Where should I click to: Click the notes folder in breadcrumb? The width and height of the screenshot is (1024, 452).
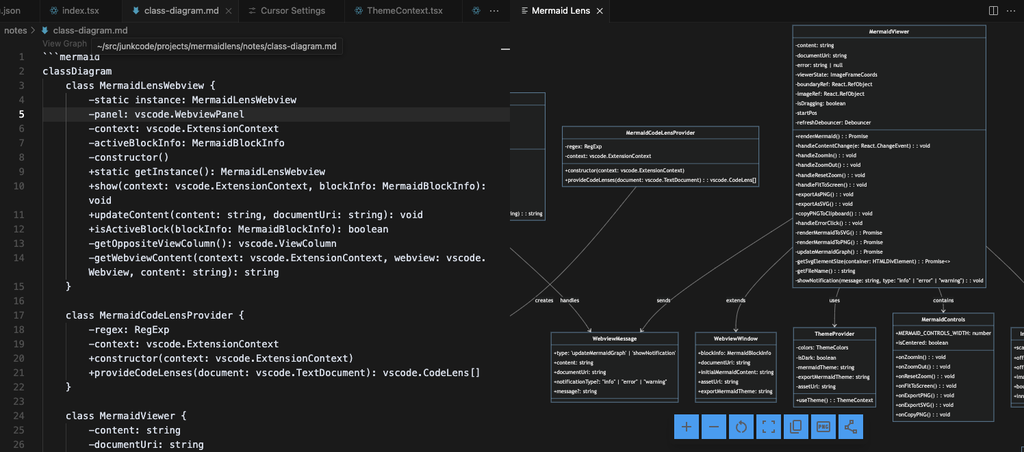click(x=16, y=30)
